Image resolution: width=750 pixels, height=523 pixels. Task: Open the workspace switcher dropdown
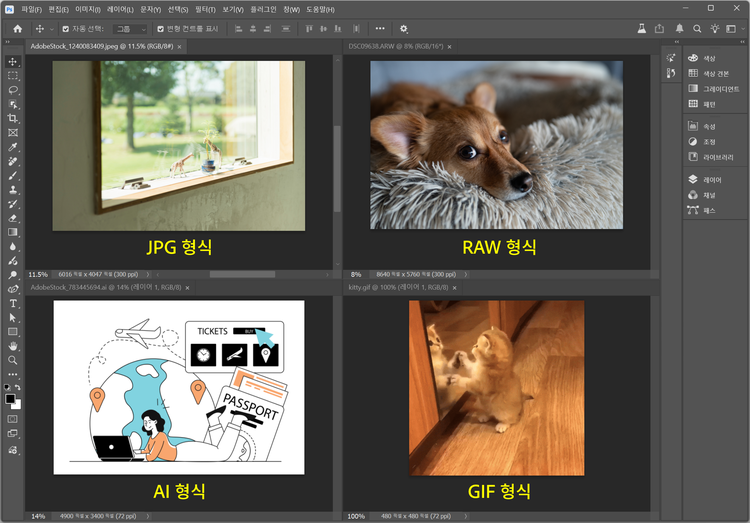733,29
